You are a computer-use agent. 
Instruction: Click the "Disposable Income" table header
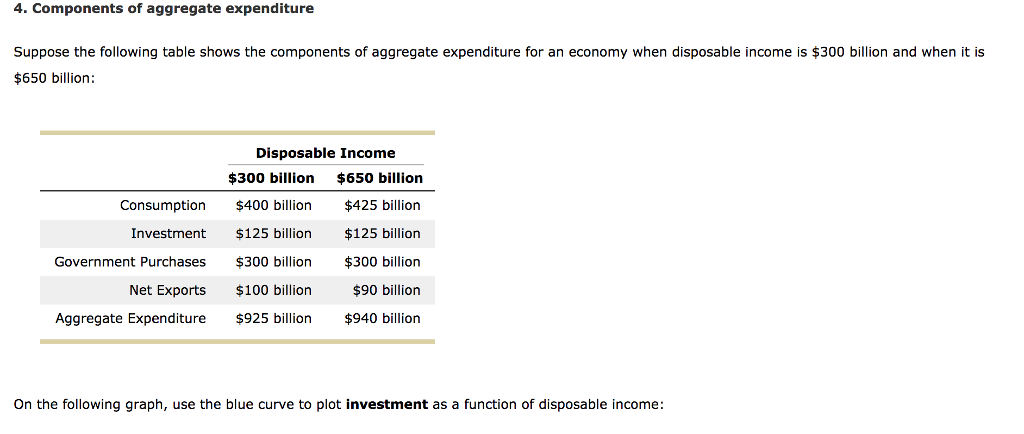(x=325, y=153)
